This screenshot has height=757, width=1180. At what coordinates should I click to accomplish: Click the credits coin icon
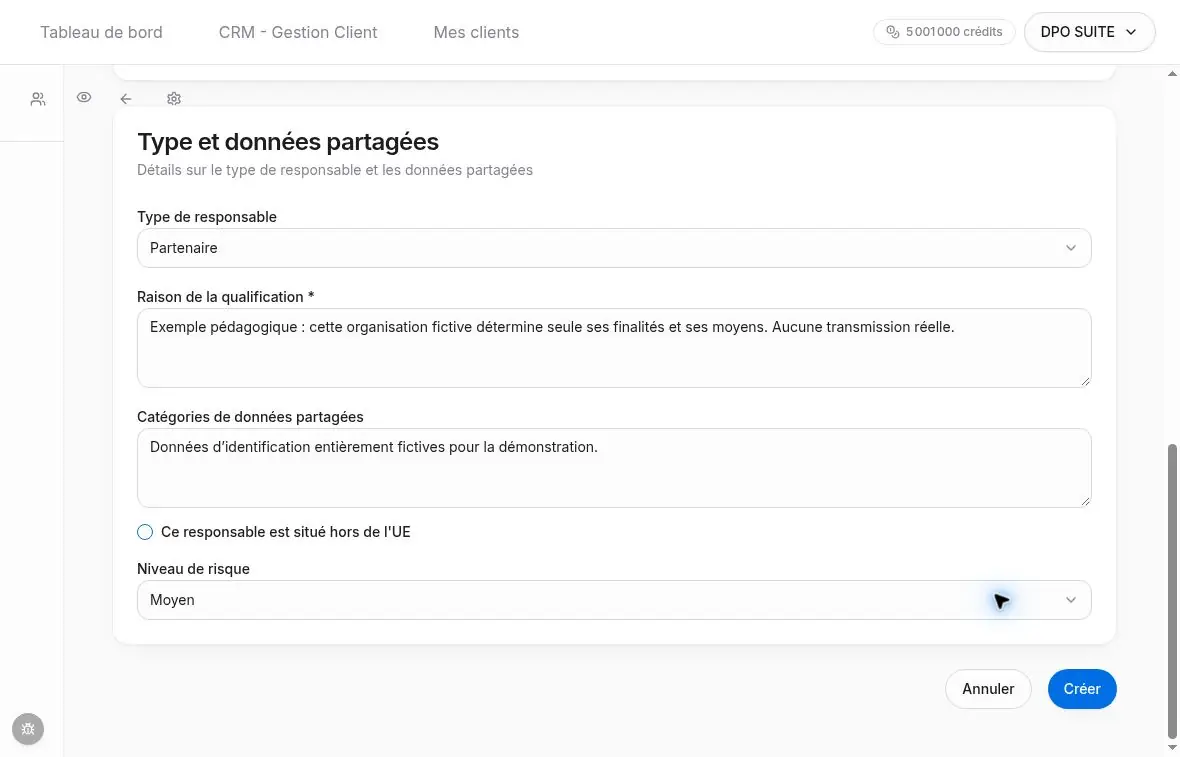(x=893, y=32)
